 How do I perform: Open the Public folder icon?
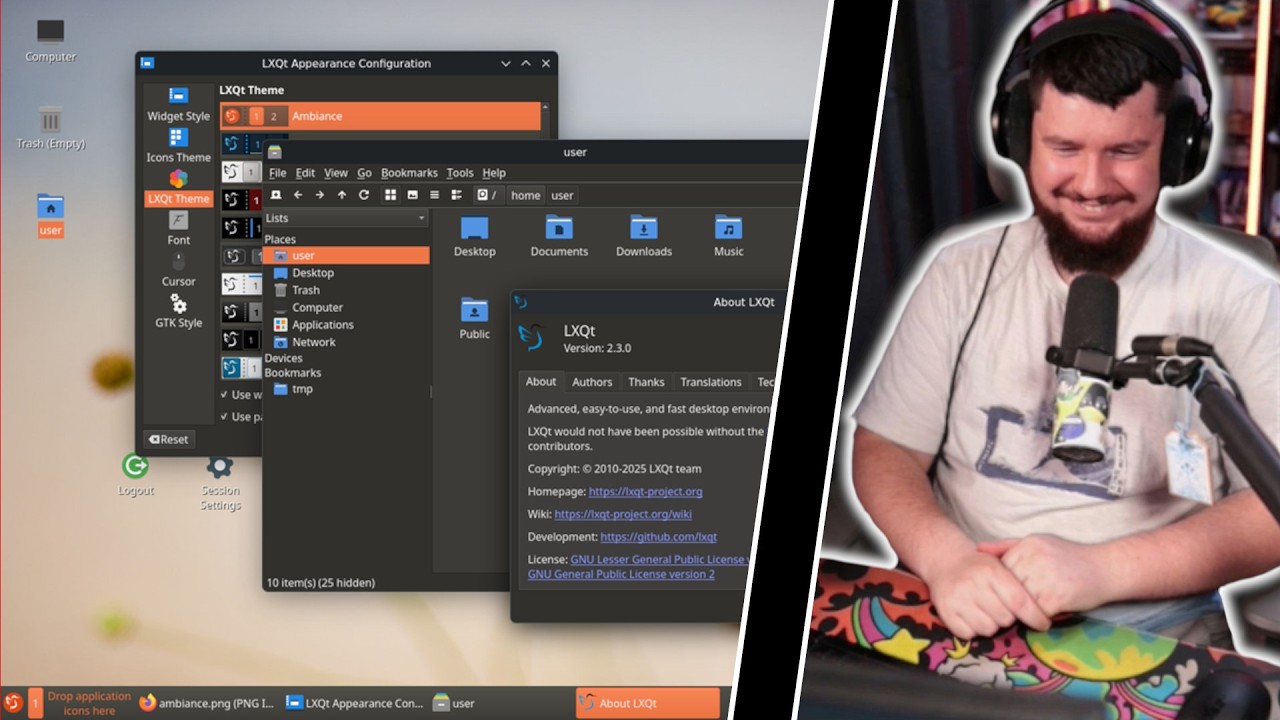point(475,319)
